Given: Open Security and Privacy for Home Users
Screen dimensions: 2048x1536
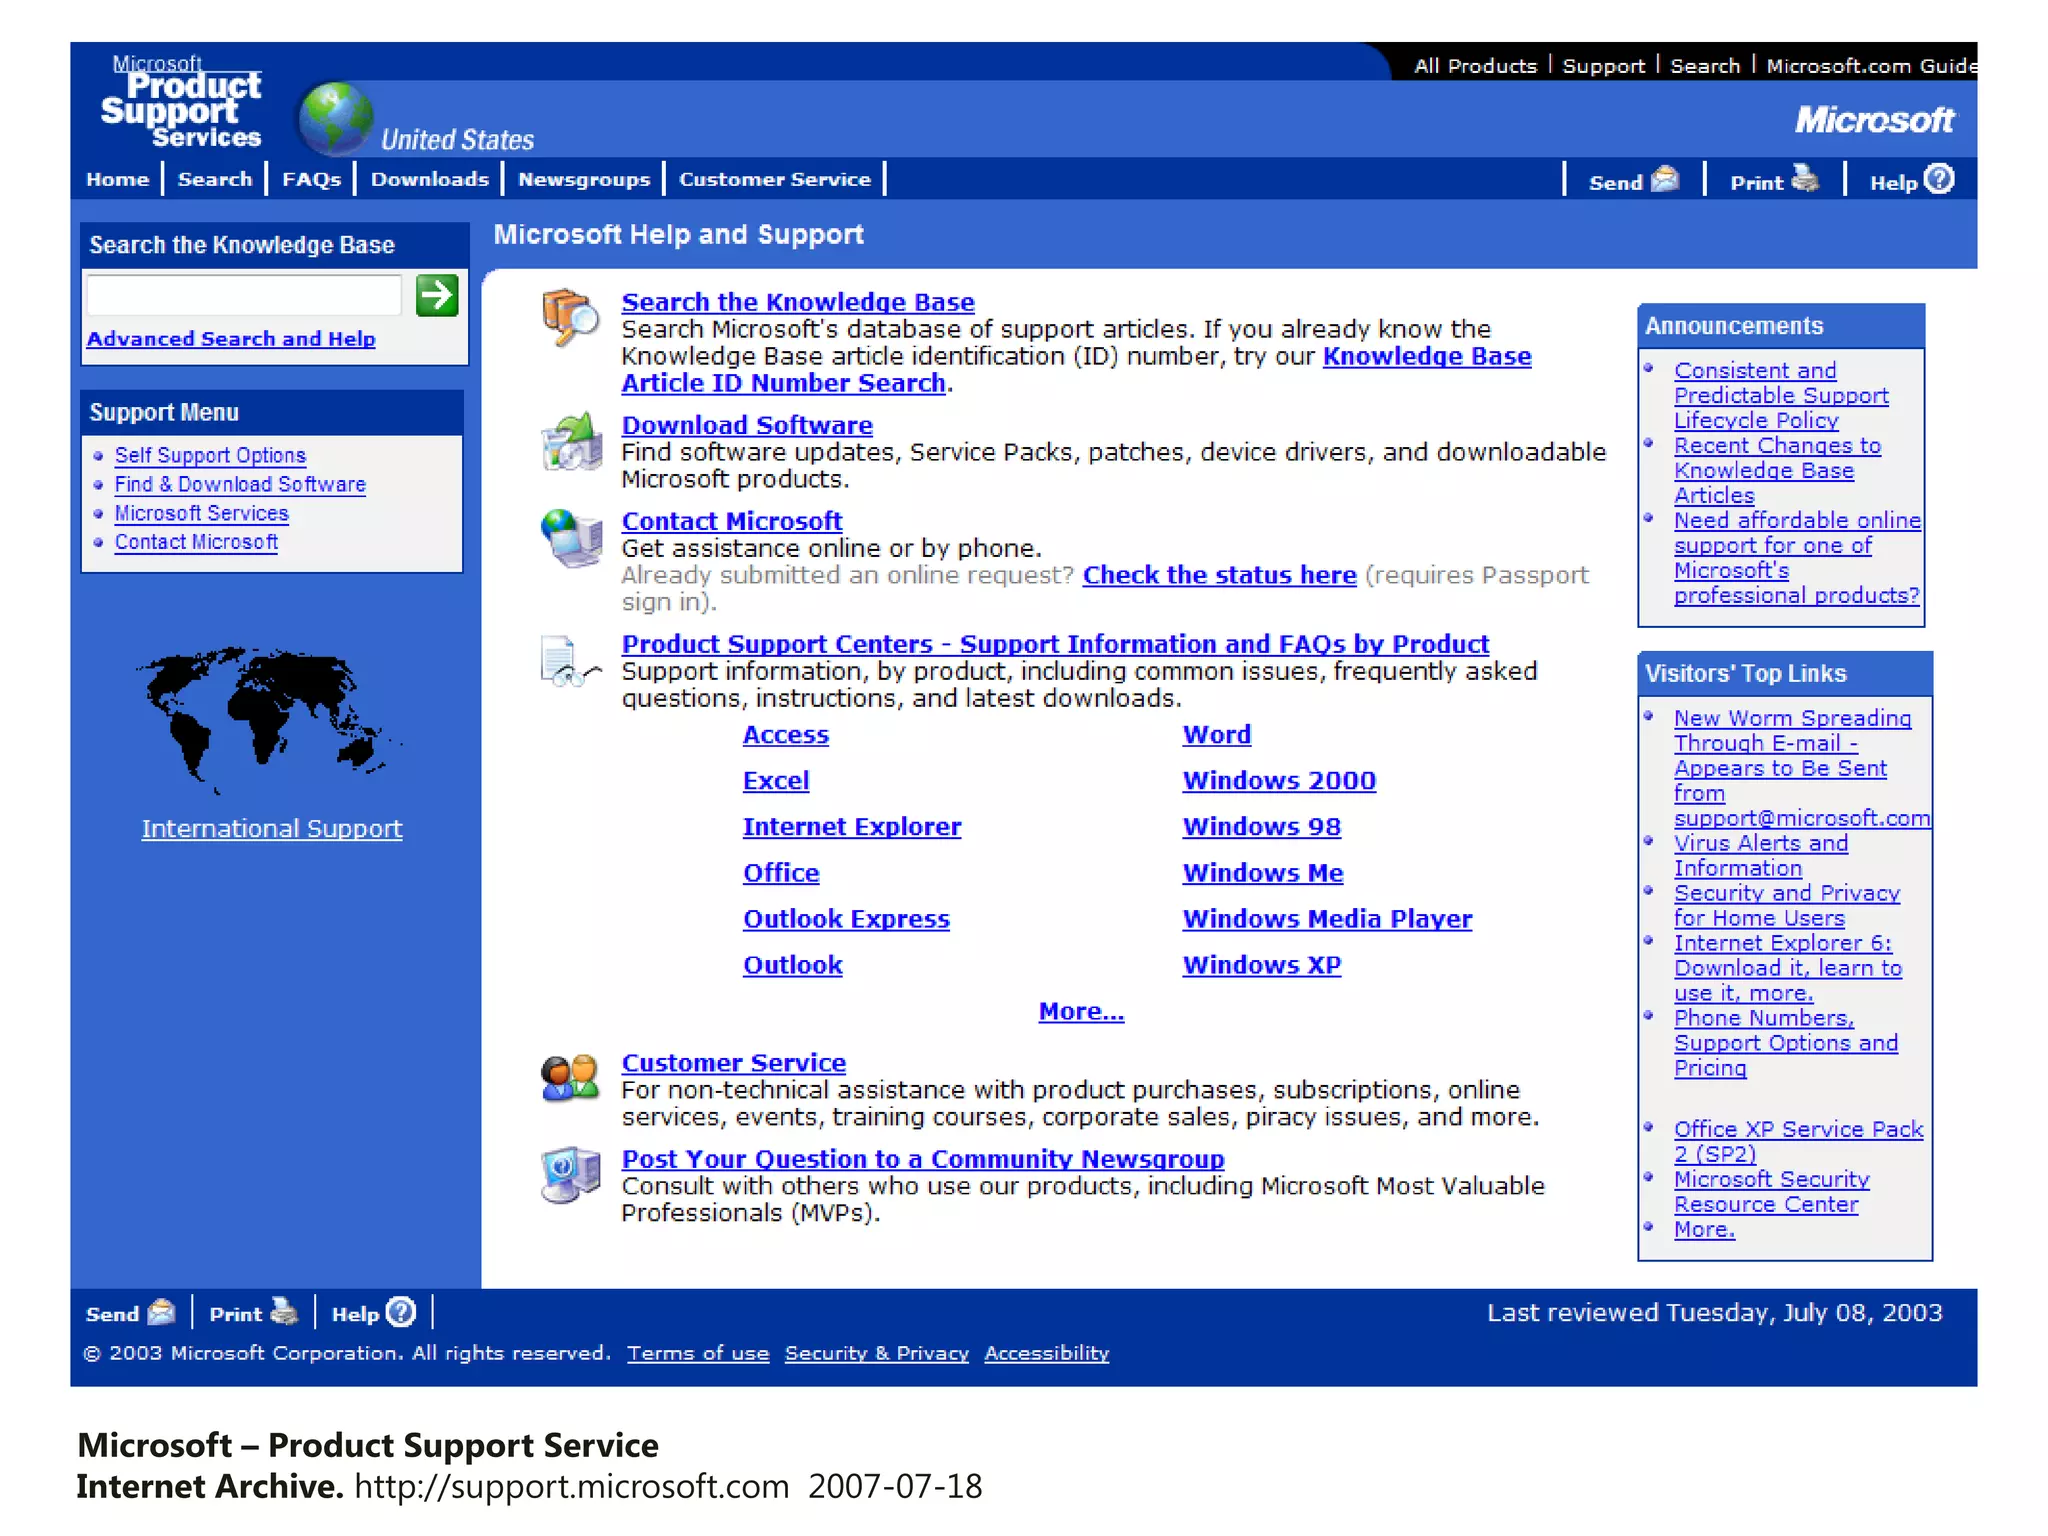Looking at the screenshot, I should pos(1787,906).
